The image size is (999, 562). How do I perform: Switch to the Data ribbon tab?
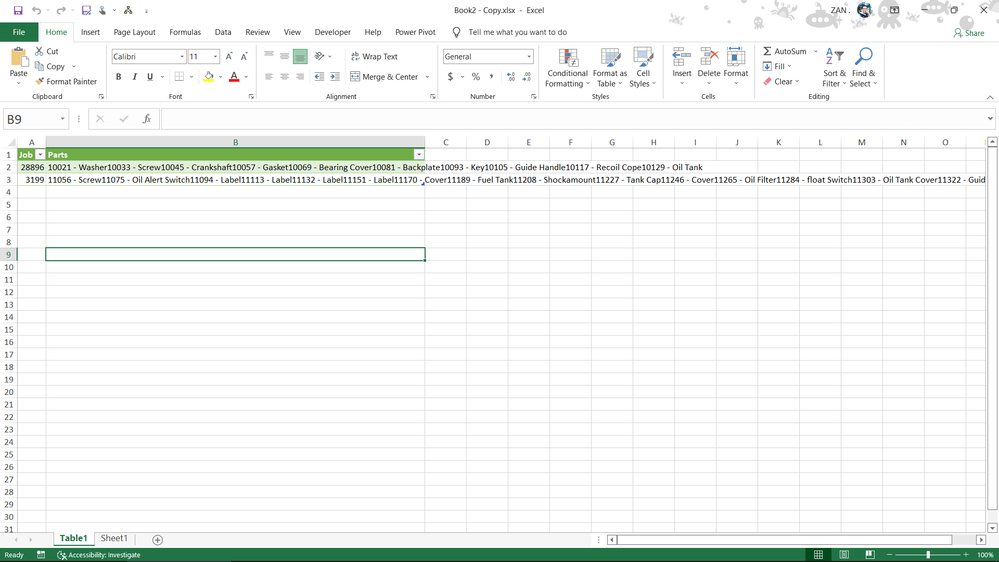pos(223,32)
